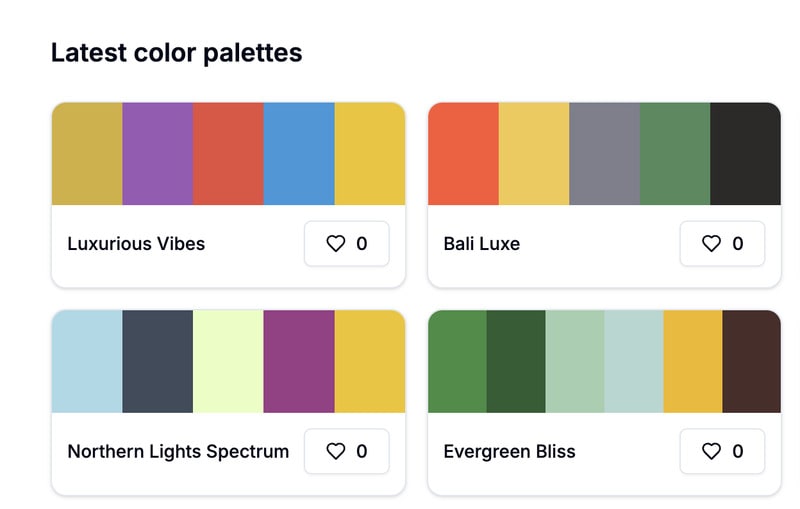Open the Luxurious Vibes palette title

[136, 244]
